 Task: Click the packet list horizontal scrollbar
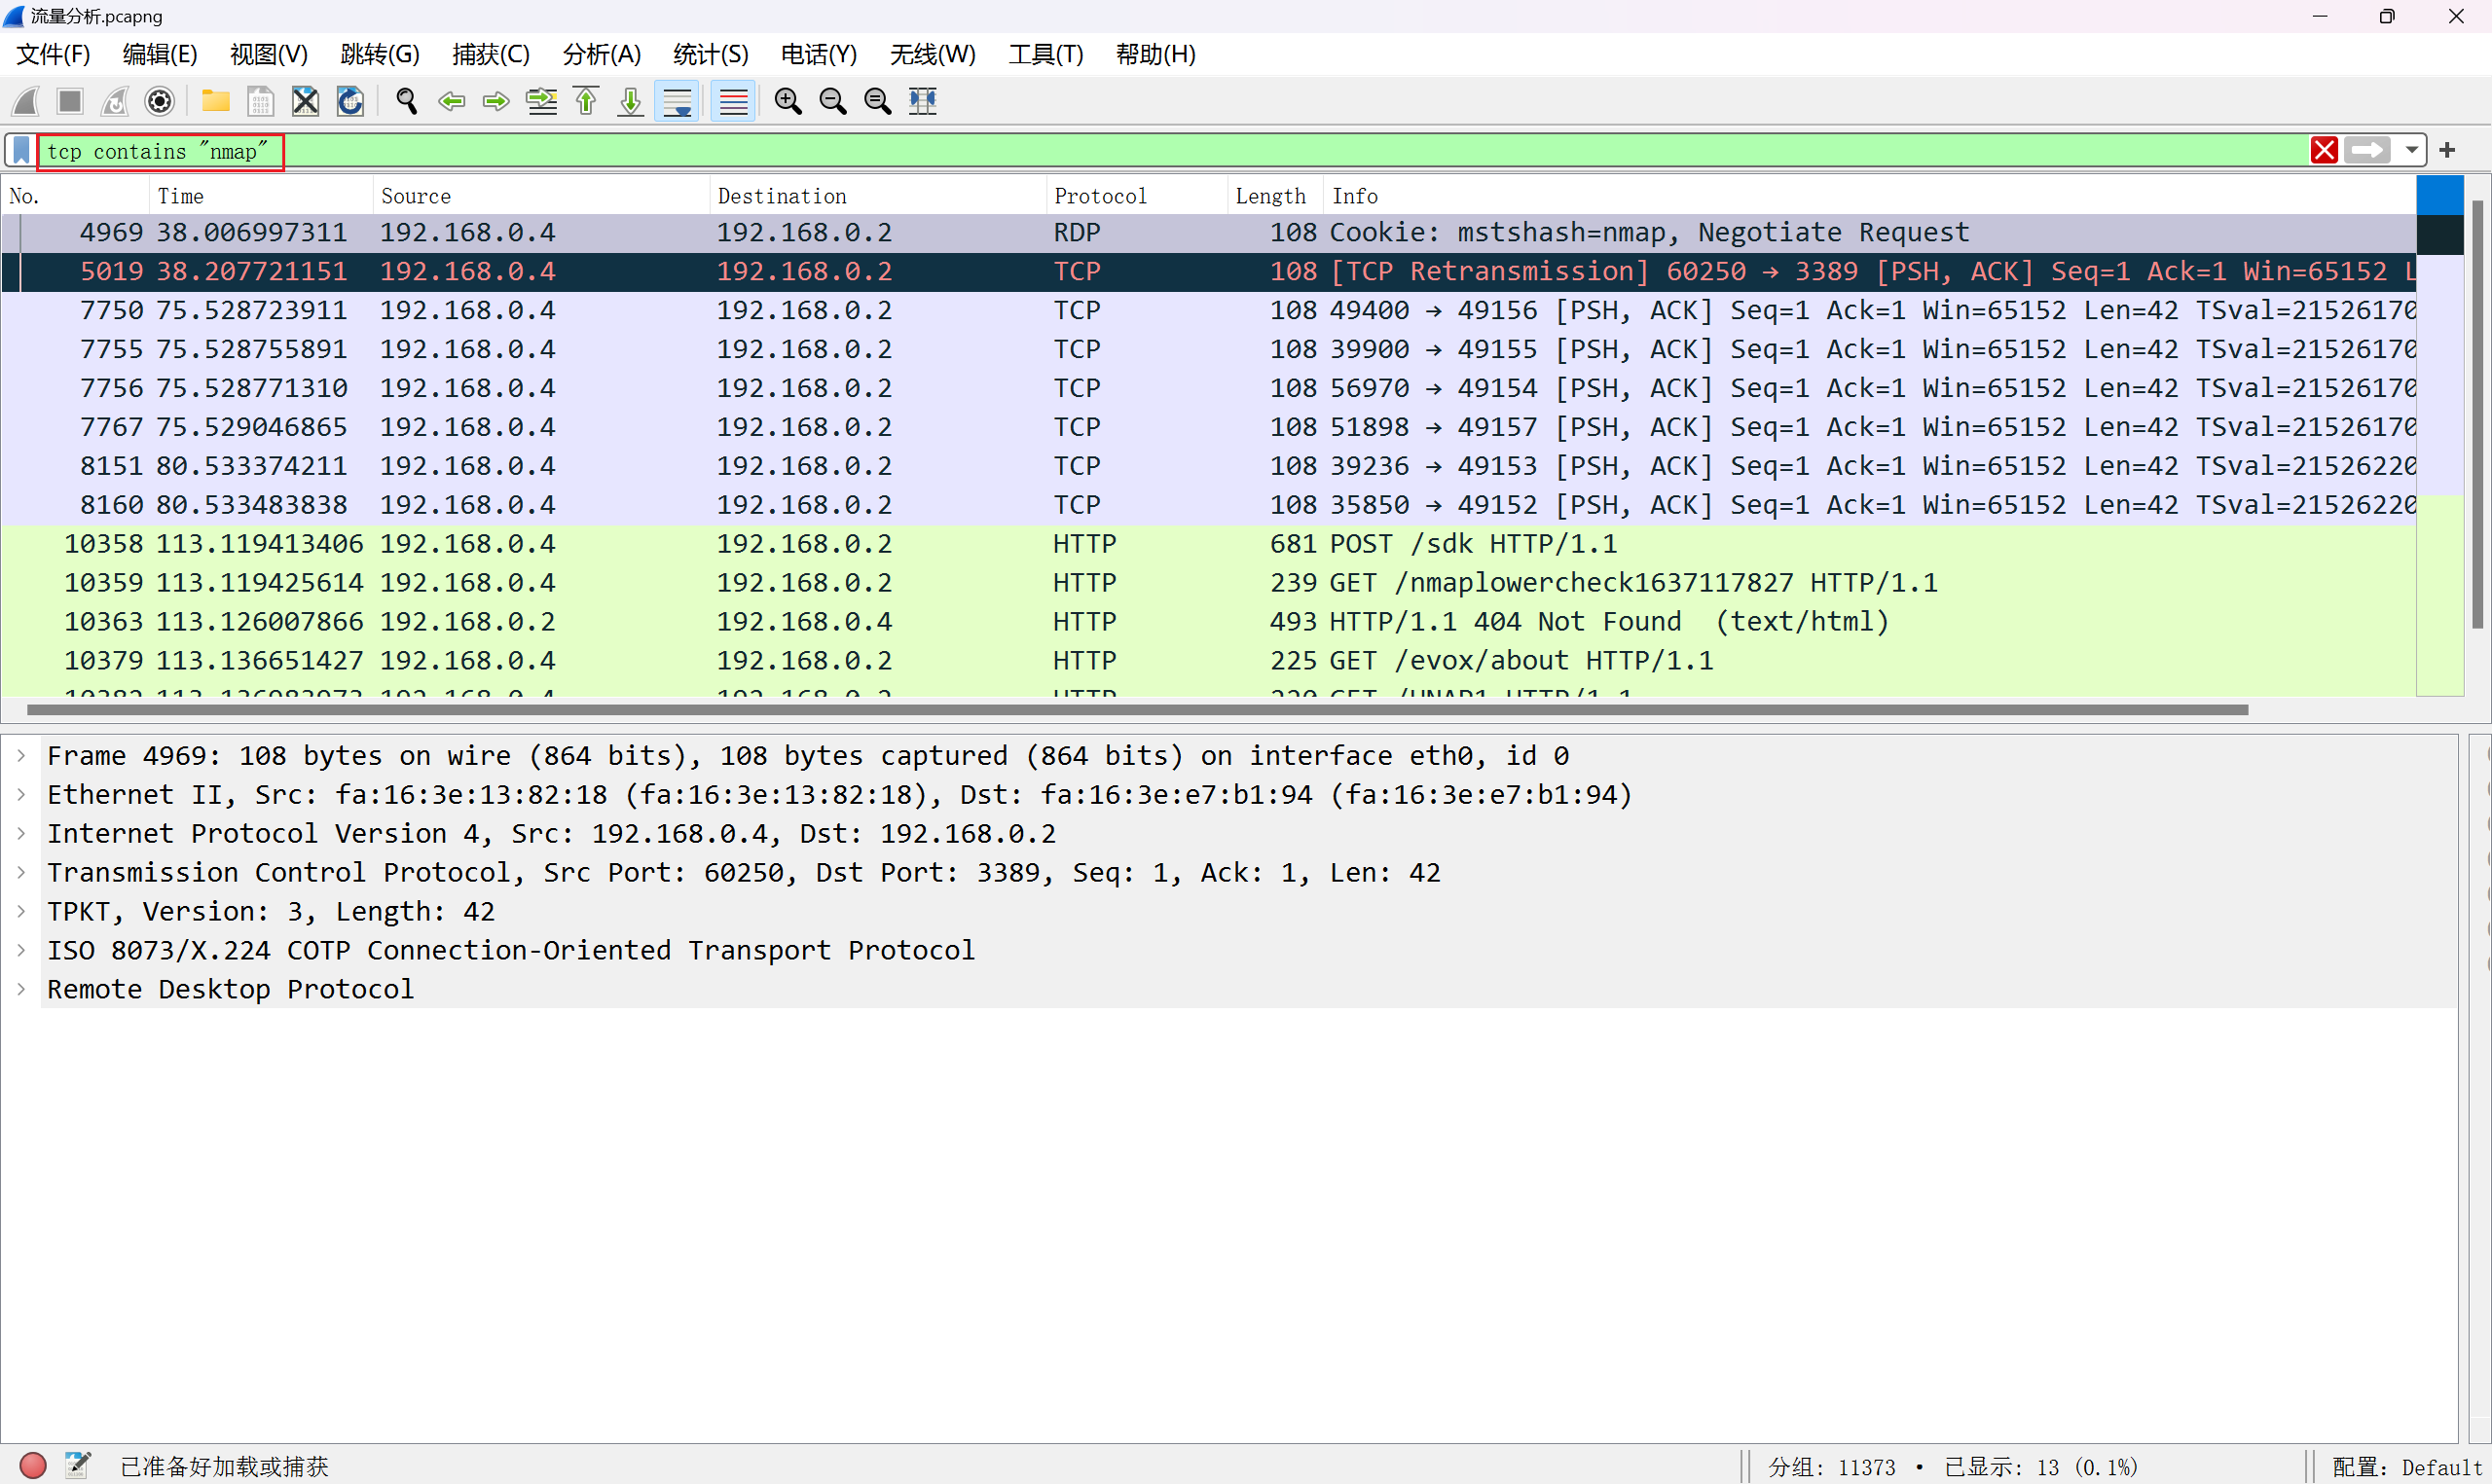[1138, 710]
